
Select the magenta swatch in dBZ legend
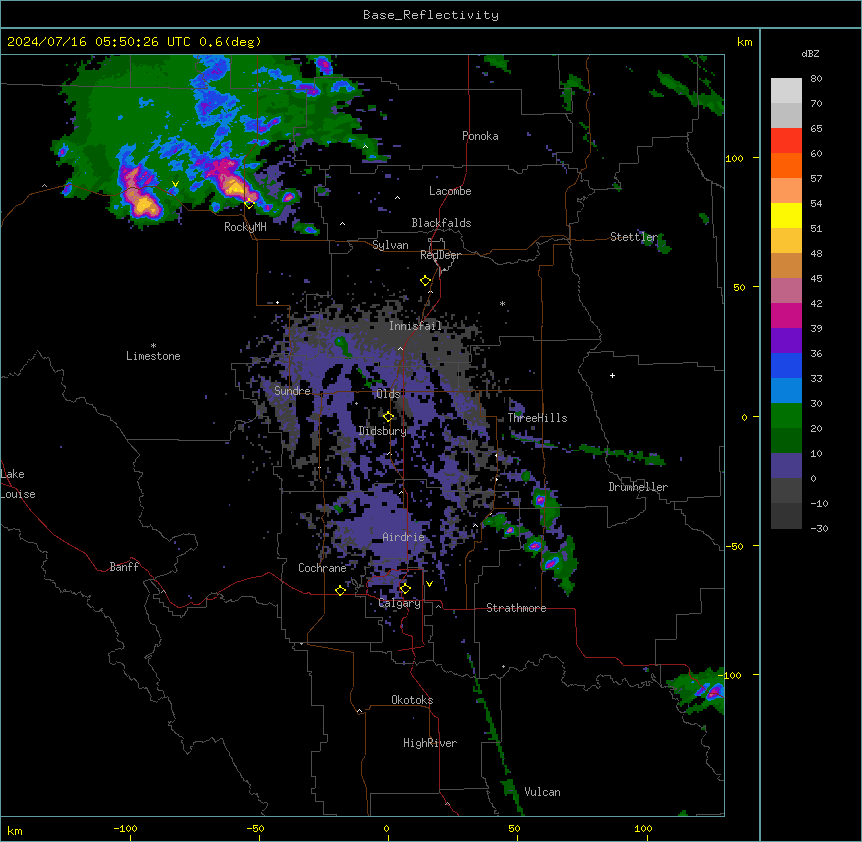coord(786,315)
